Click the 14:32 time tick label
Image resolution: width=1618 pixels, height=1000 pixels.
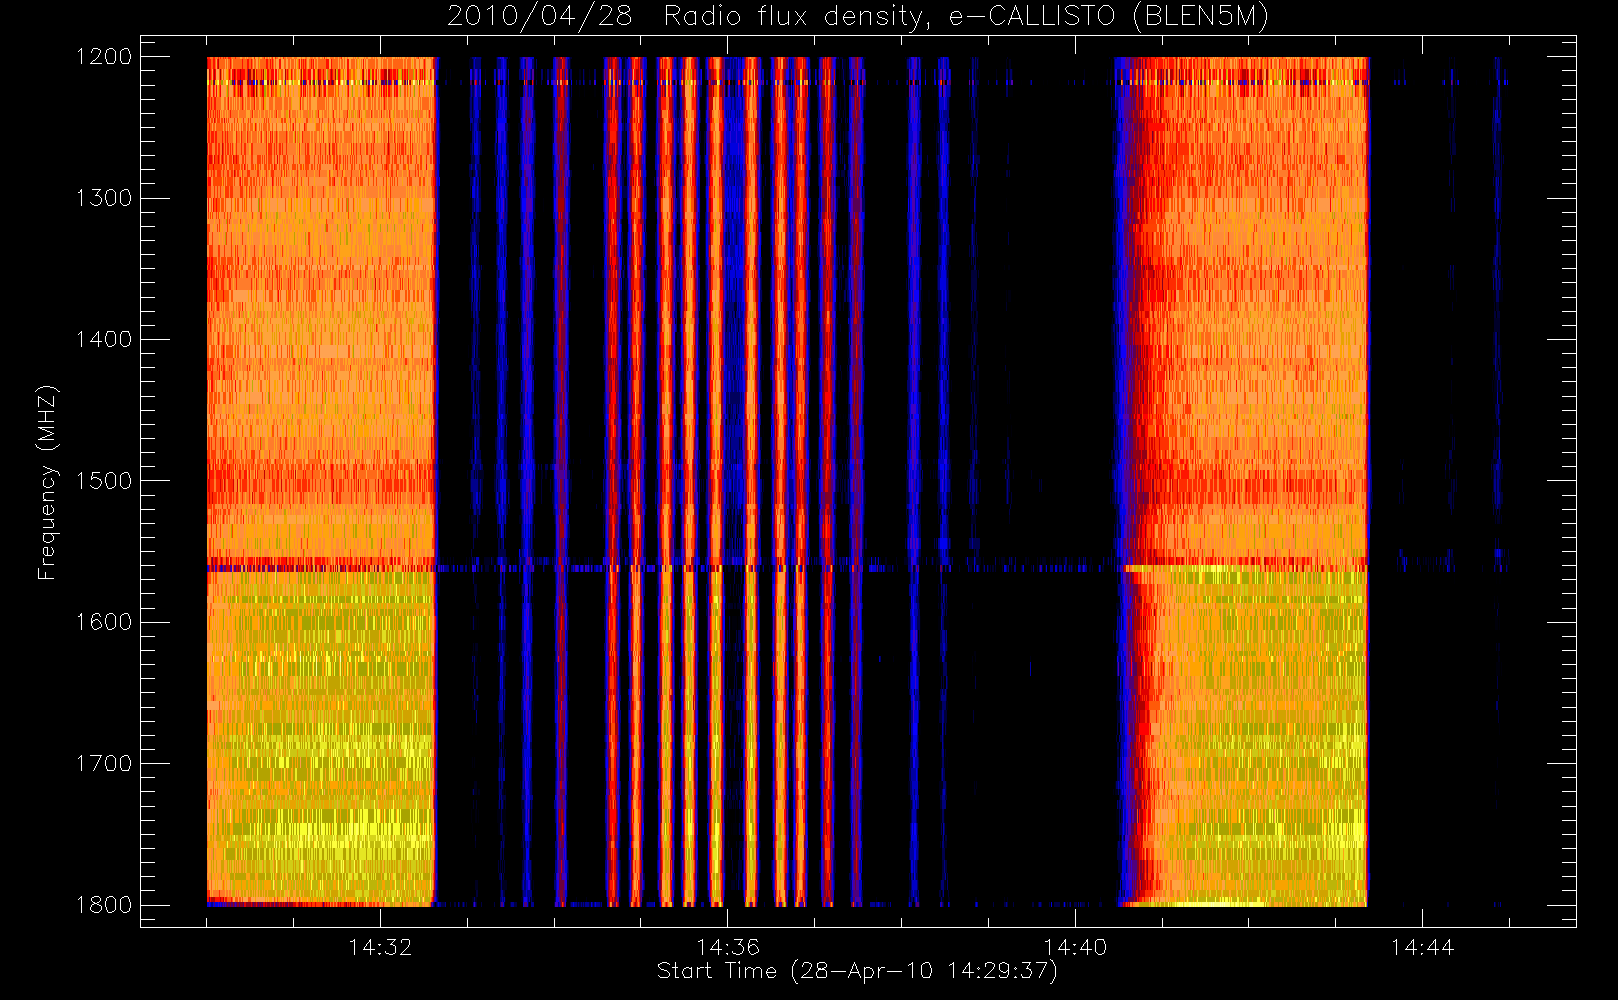coord(380,947)
